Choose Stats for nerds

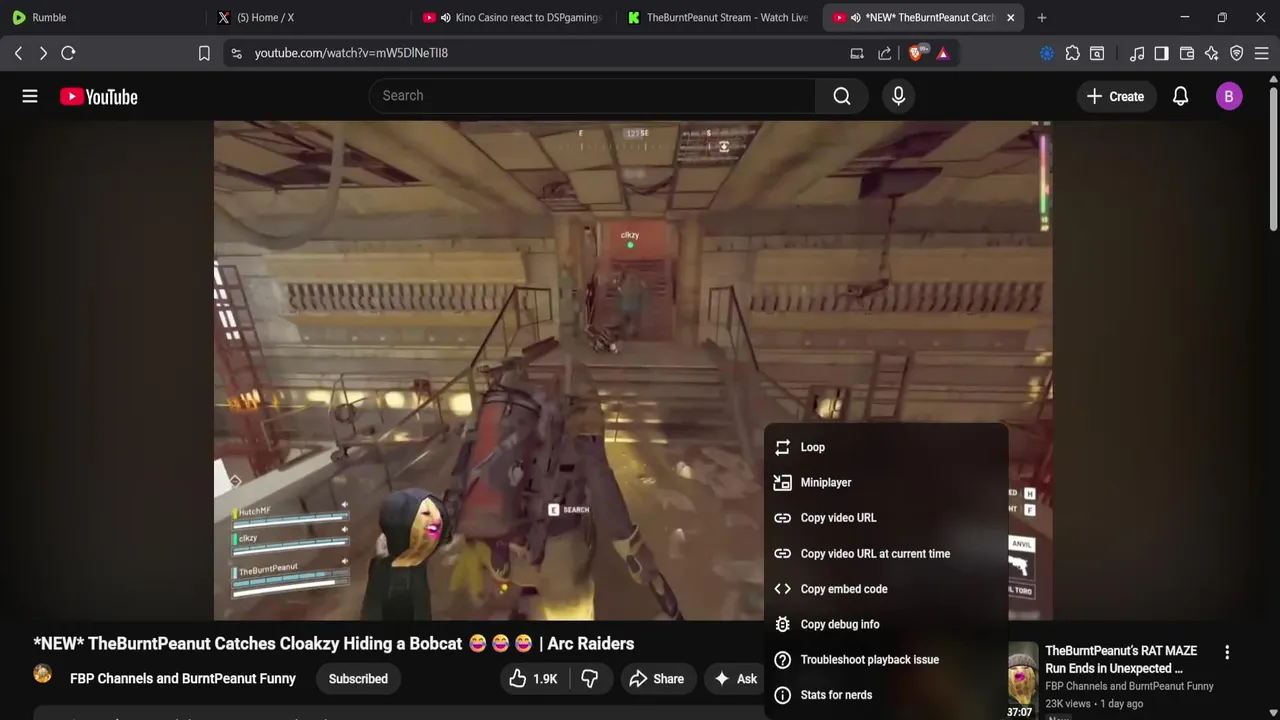886,695
